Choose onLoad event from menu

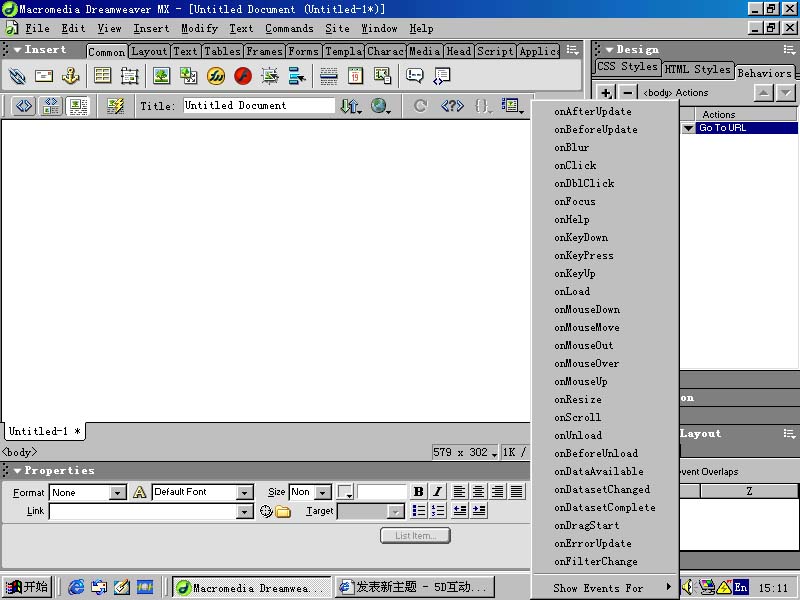[572, 291]
